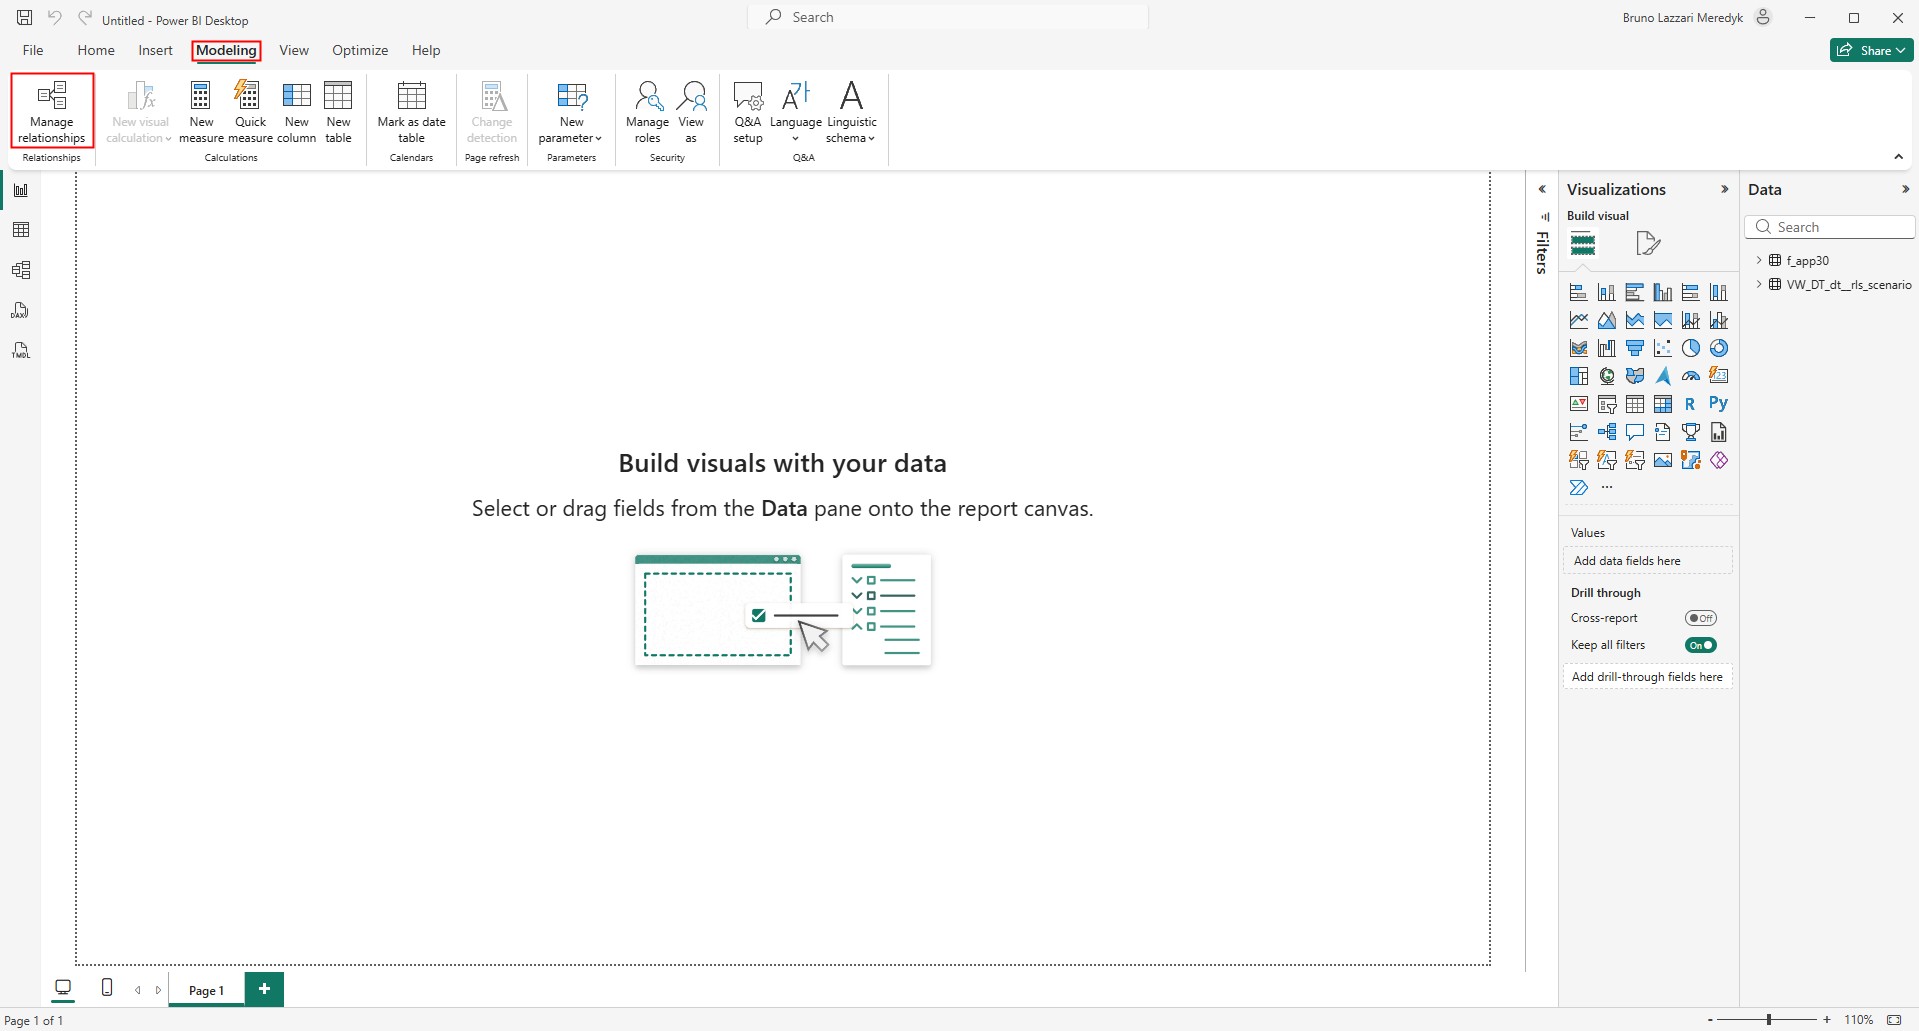The width and height of the screenshot is (1919, 1031).
Task: Click the title bar Search box
Action: [x=948, y=17]
